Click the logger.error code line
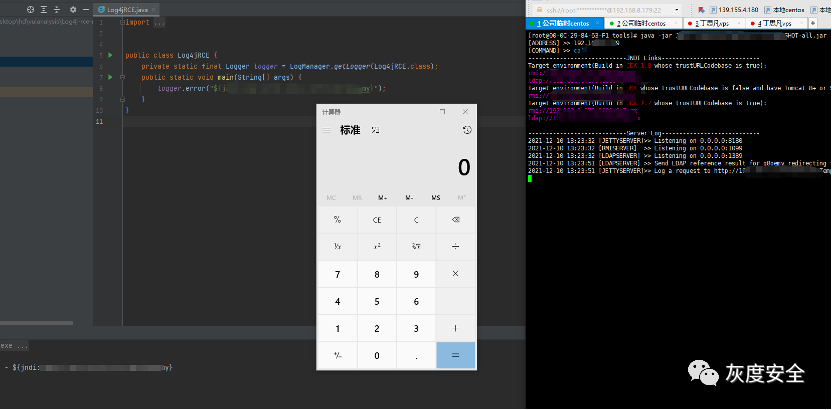 click(x=272, y=88)
